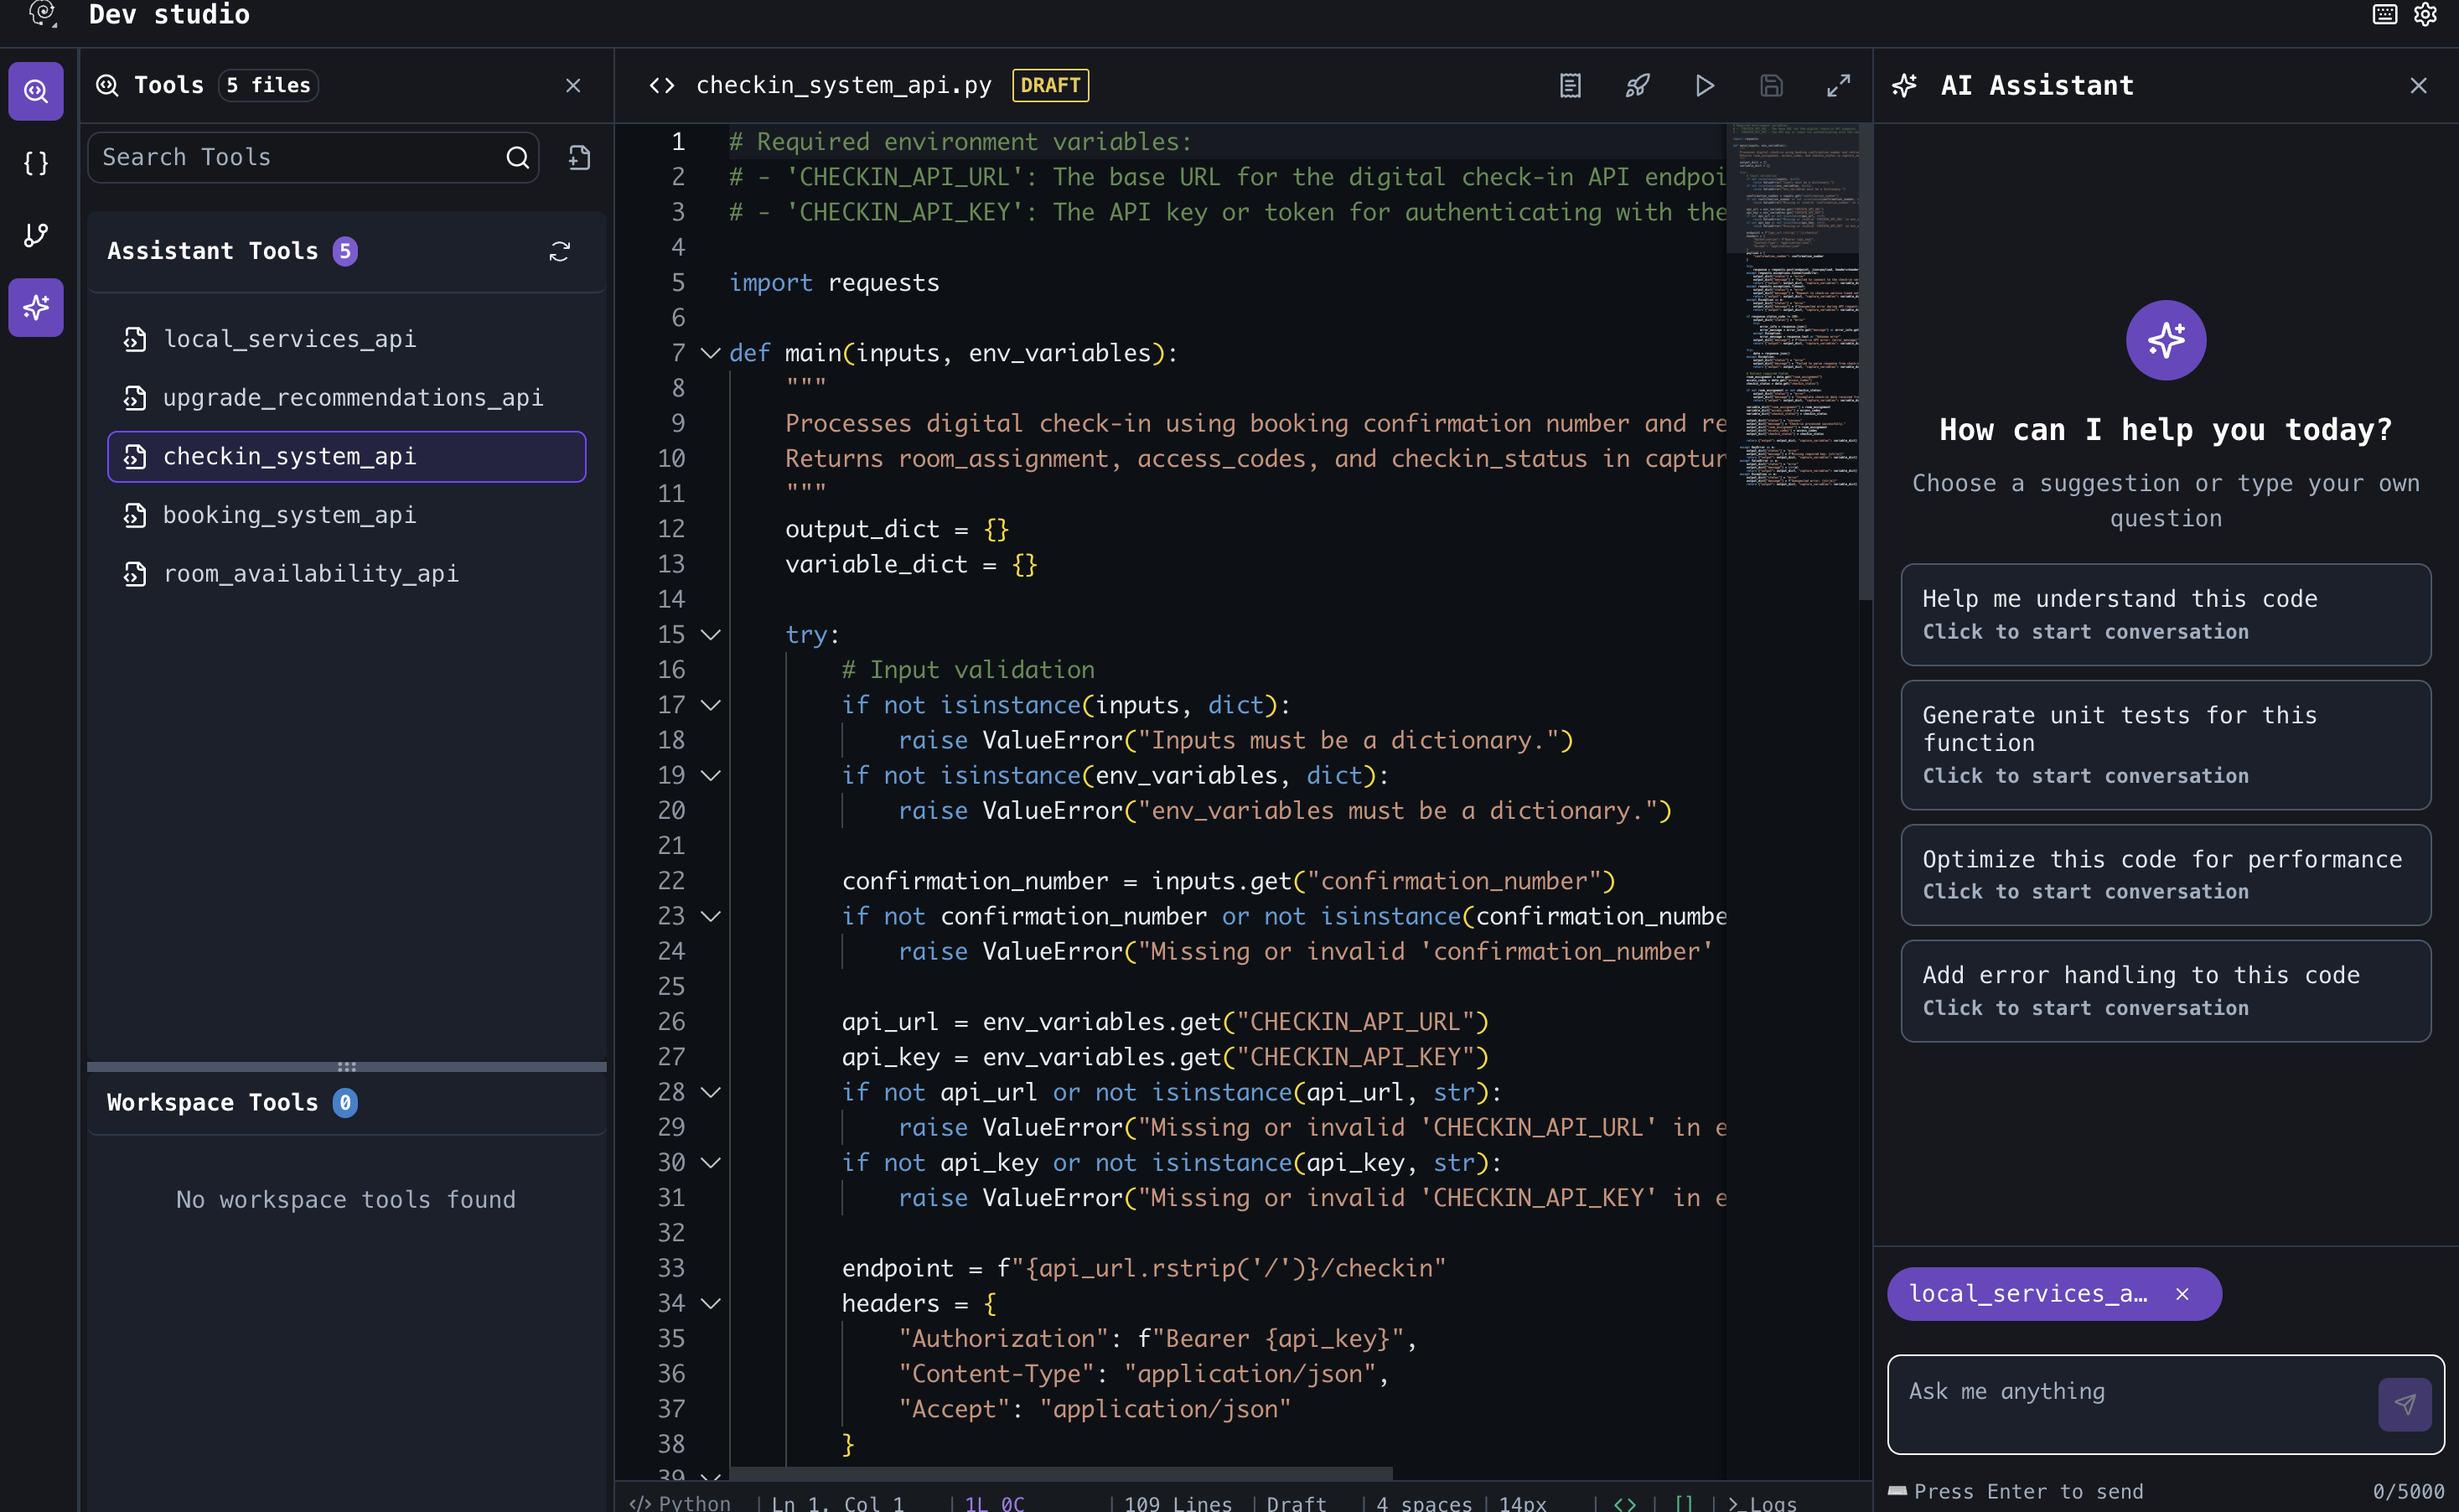Collapse the def main fold arrow on line 7

pyautogui.click(x=710, y=353)
